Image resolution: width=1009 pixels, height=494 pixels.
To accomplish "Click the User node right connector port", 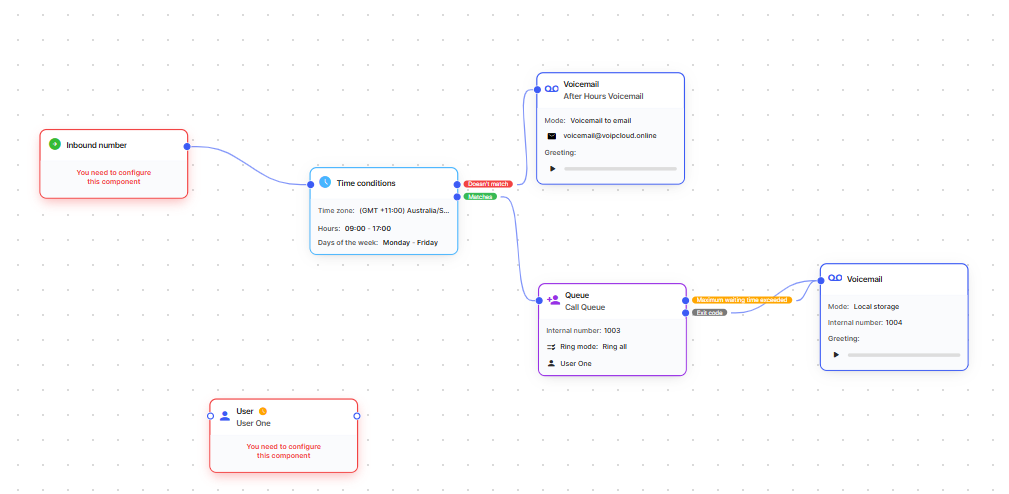I will pyautogui.click(x=357, y=416).
